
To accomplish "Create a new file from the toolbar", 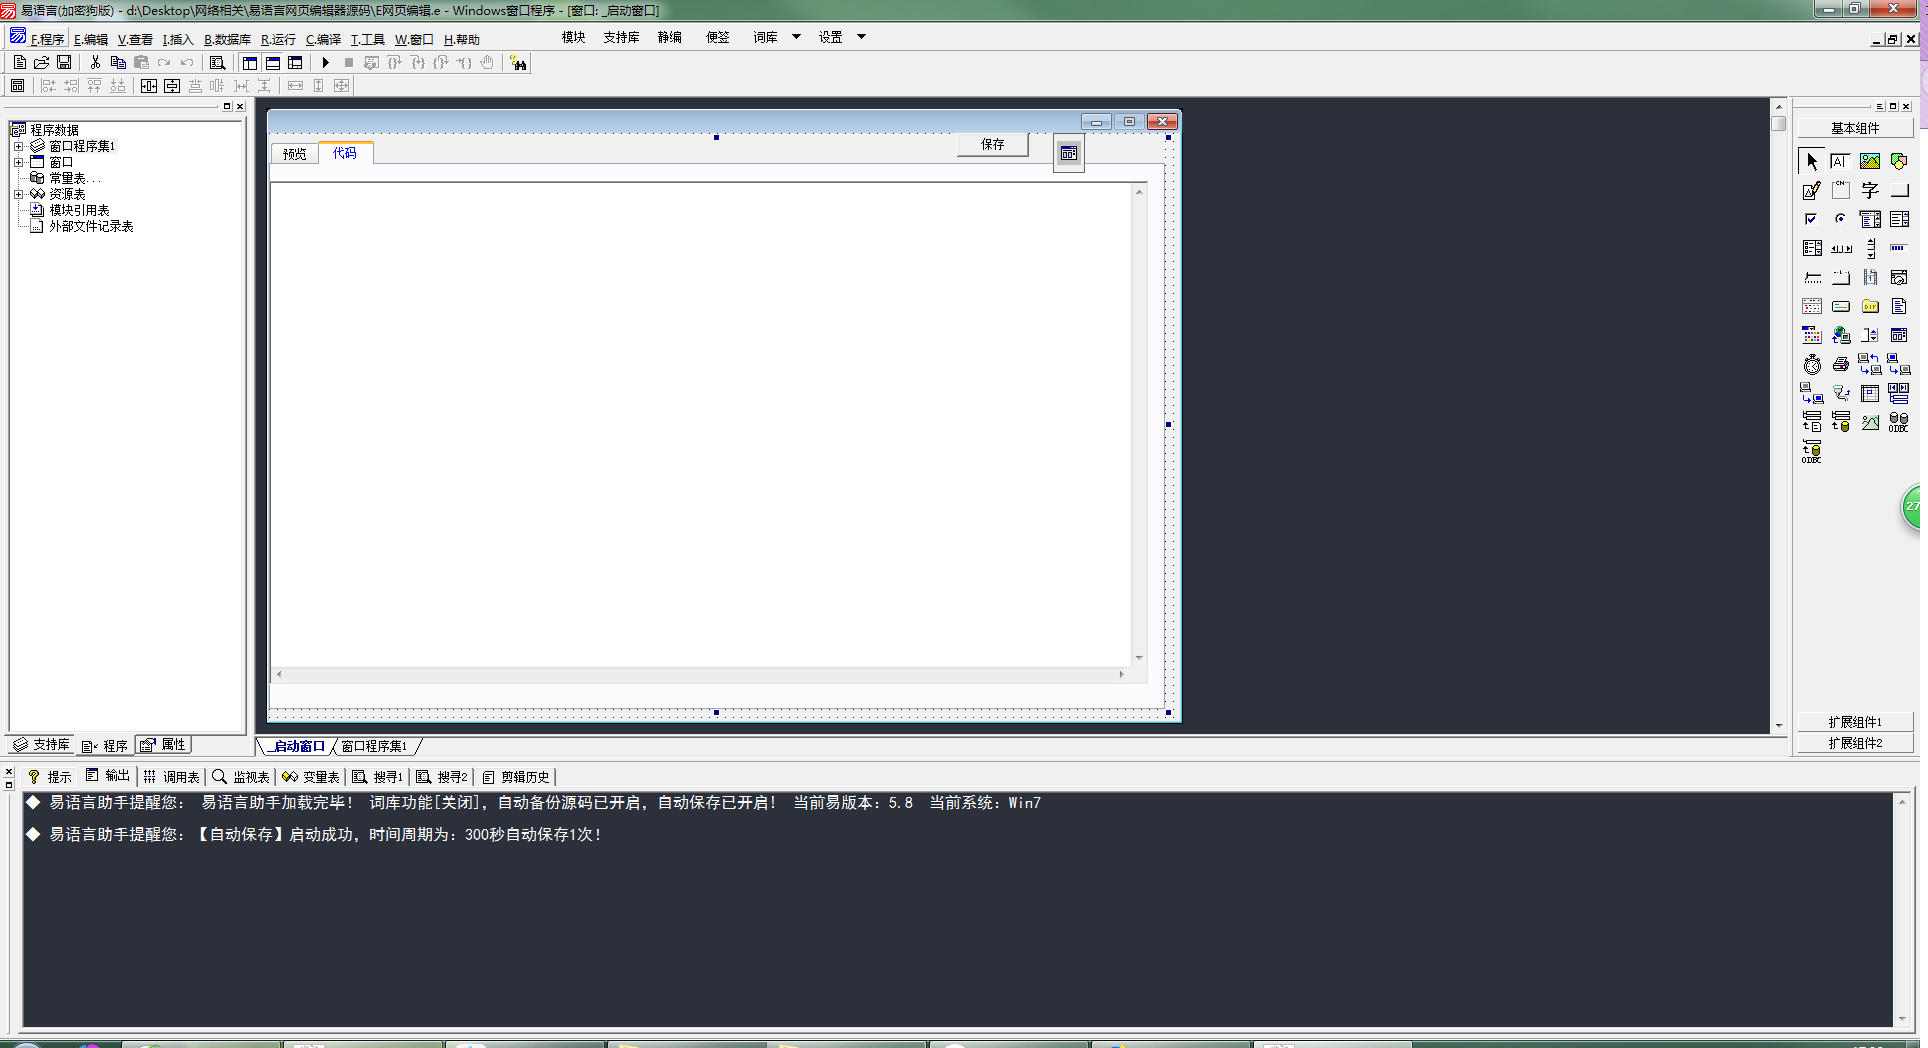I will tap(19, 62).
